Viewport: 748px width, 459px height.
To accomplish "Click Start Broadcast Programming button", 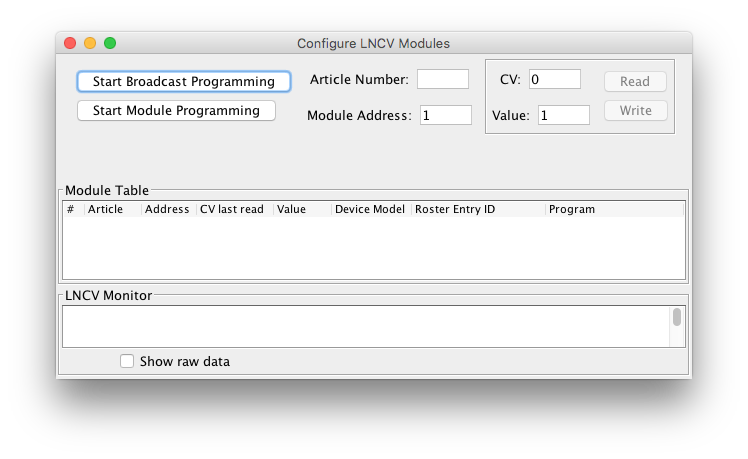I will coord(183,81).
